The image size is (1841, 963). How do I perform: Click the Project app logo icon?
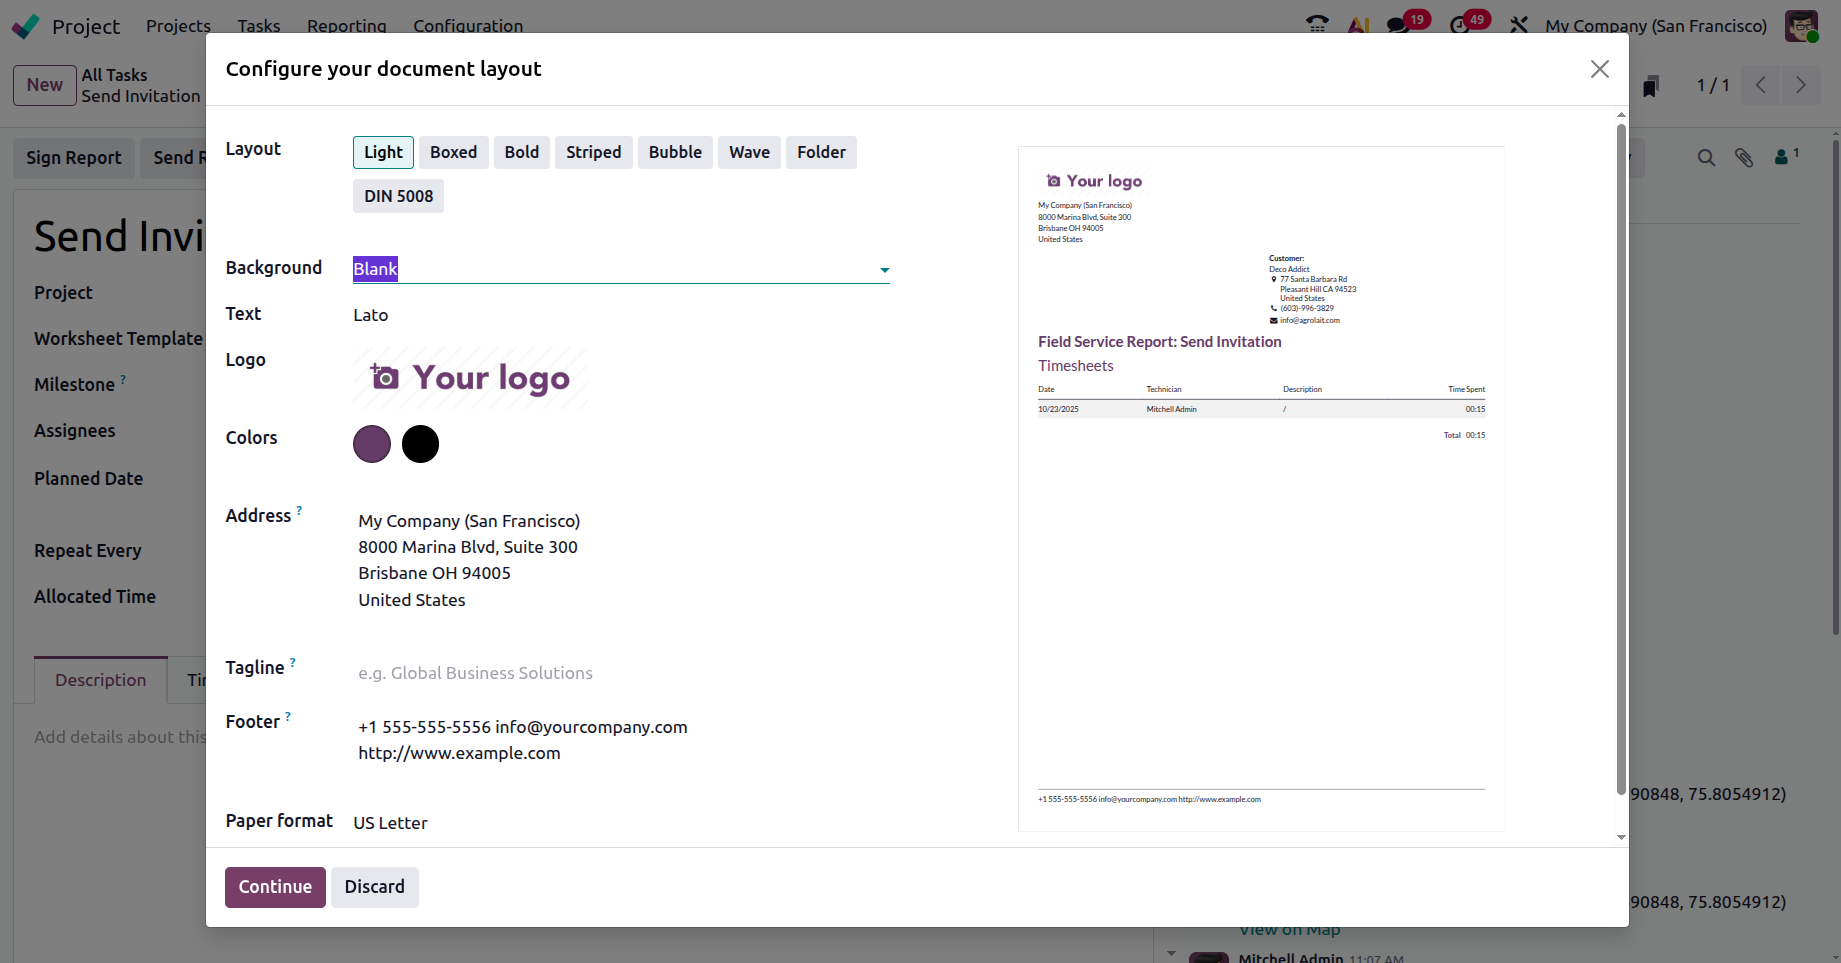pyautogui.click(x=26, y=26)
